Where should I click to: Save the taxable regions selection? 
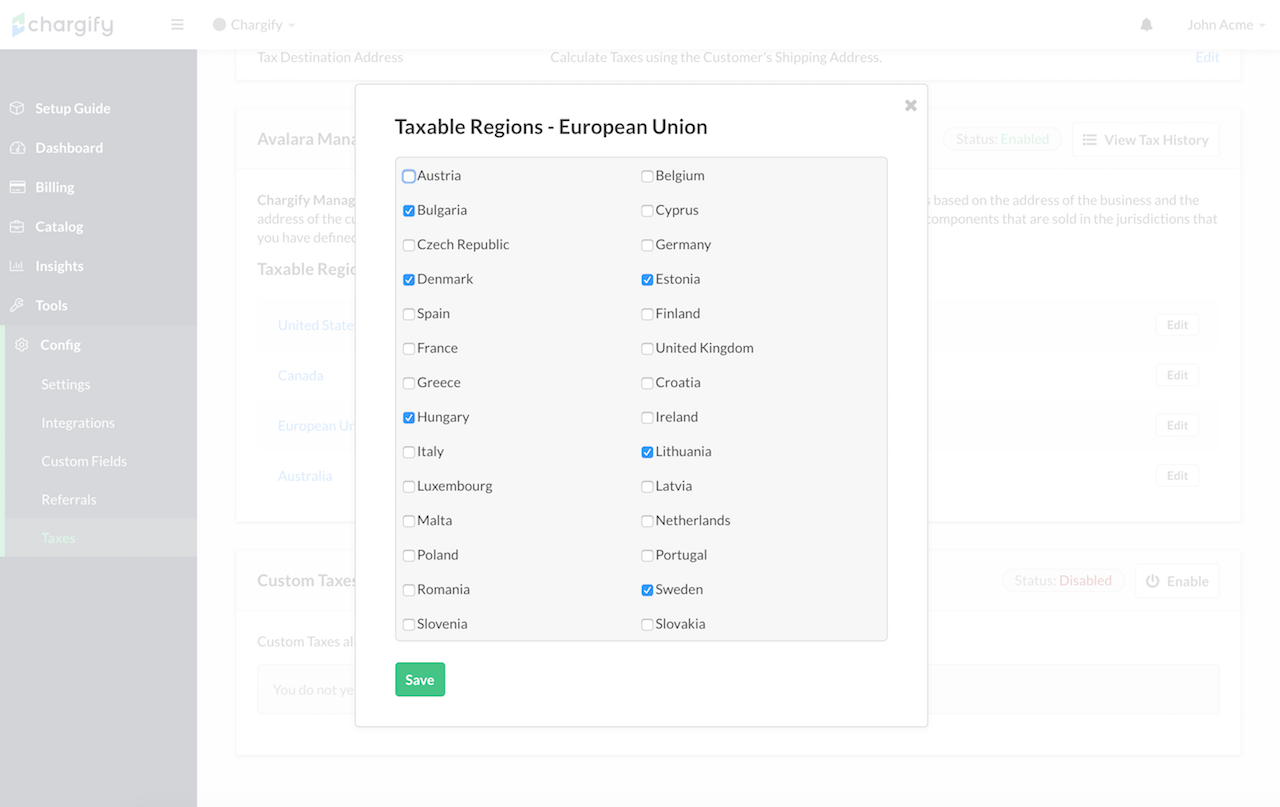click(x=420, y=680)
